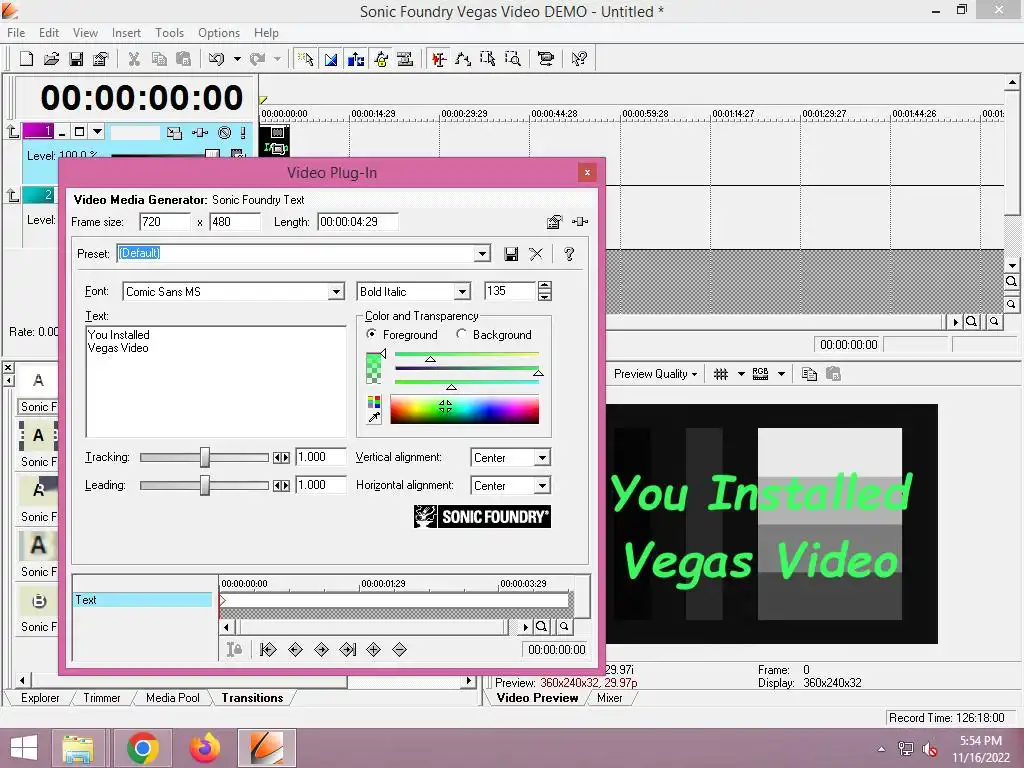Viewport: 1024px width, 768px height.
Task: Open the Horizontal alignment dropdown
Action: pyautogui.click(x=542, y=486)
